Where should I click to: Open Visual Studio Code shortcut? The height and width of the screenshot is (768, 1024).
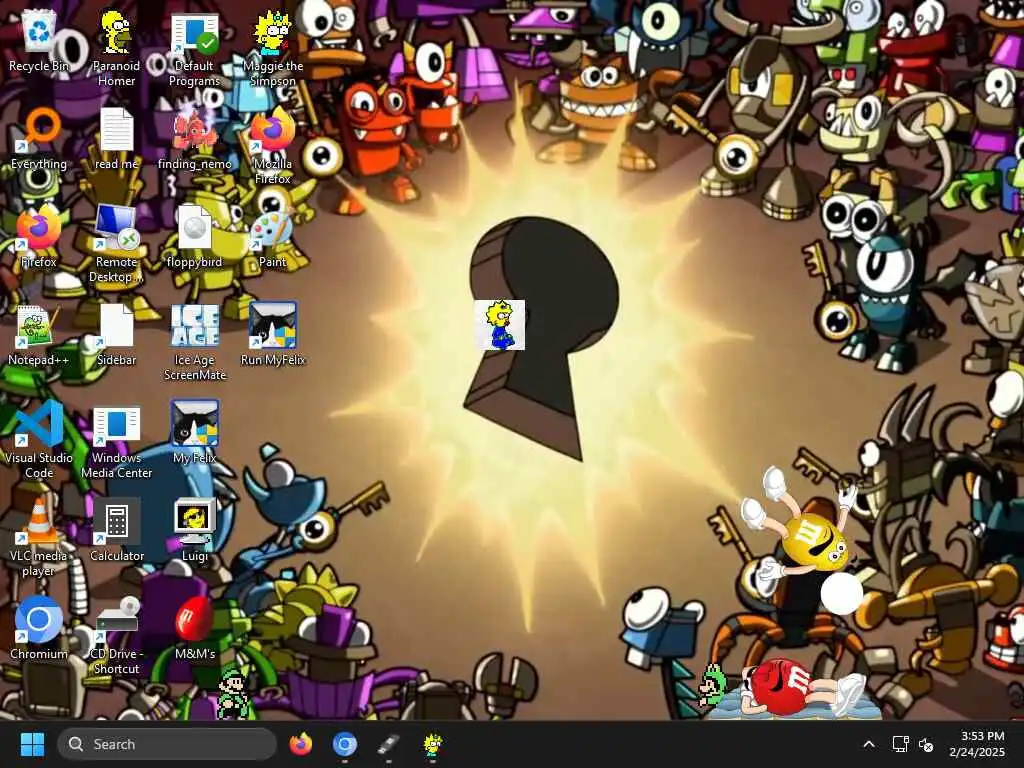point(39,439)
